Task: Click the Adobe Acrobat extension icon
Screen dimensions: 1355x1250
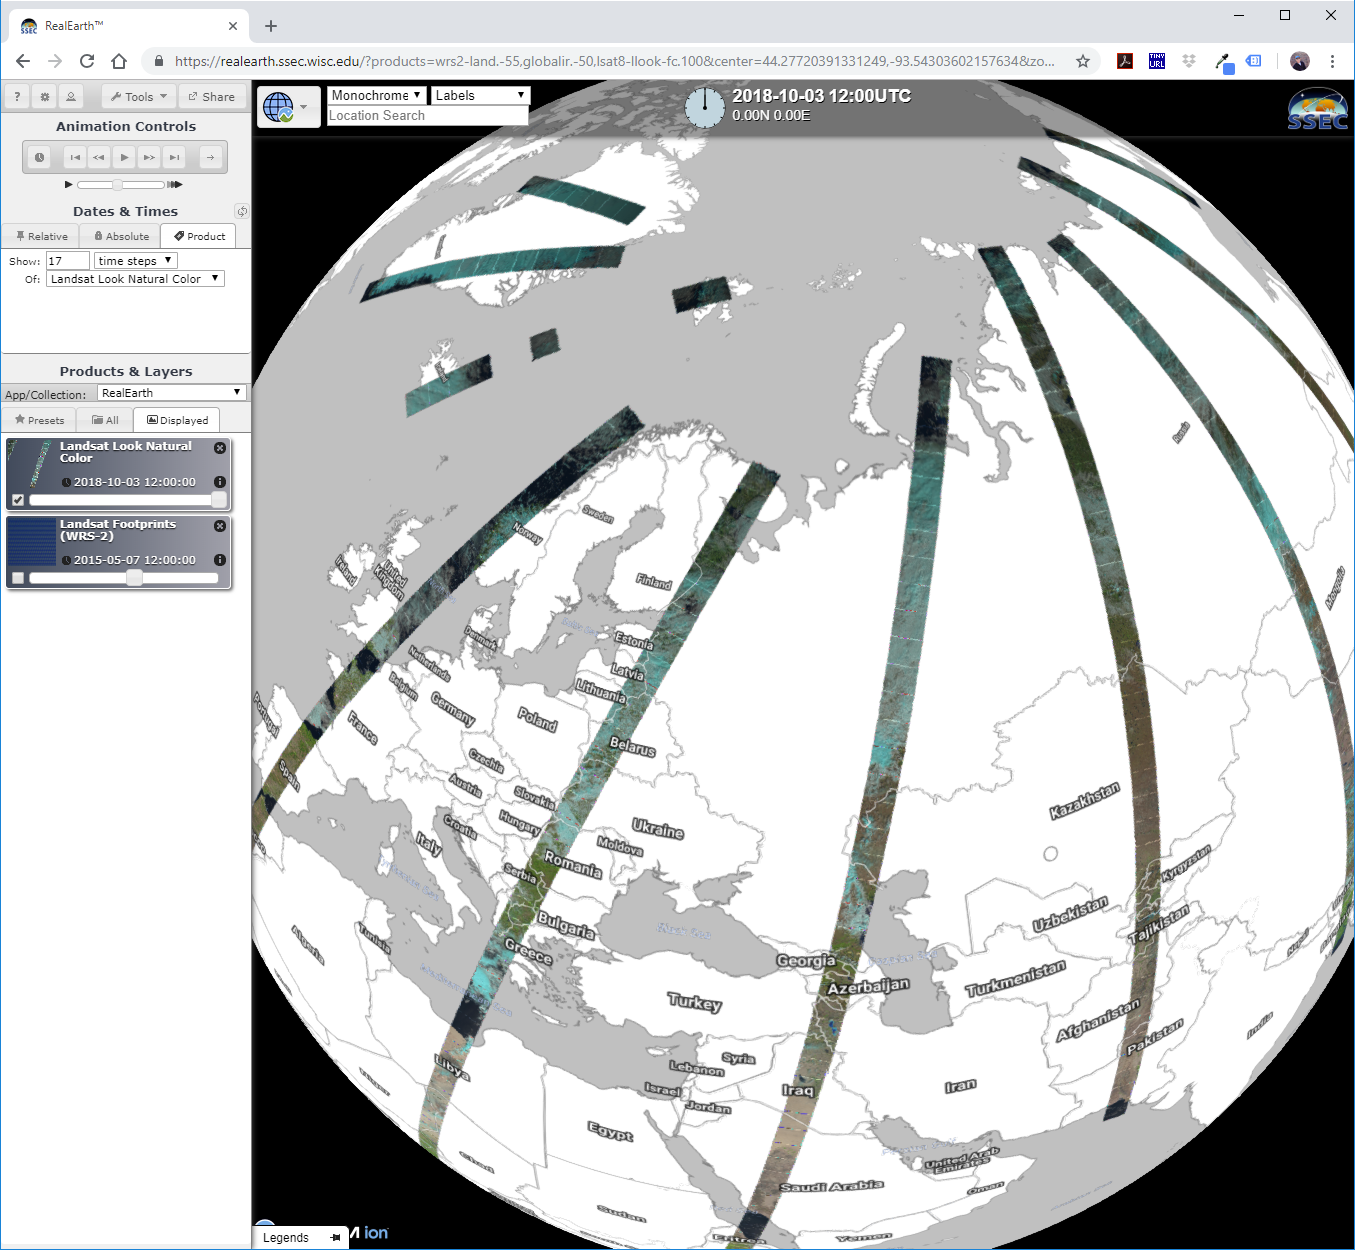Action: coord(1125,61)
